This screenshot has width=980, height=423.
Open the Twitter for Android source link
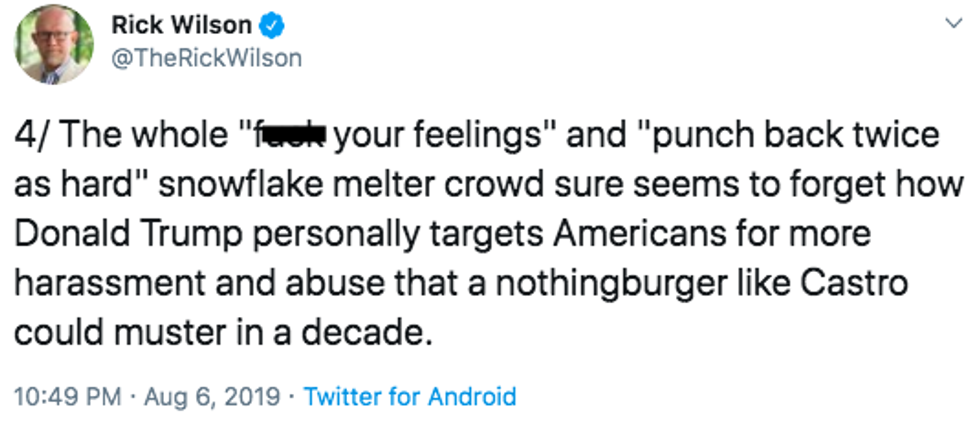point(410,396)
